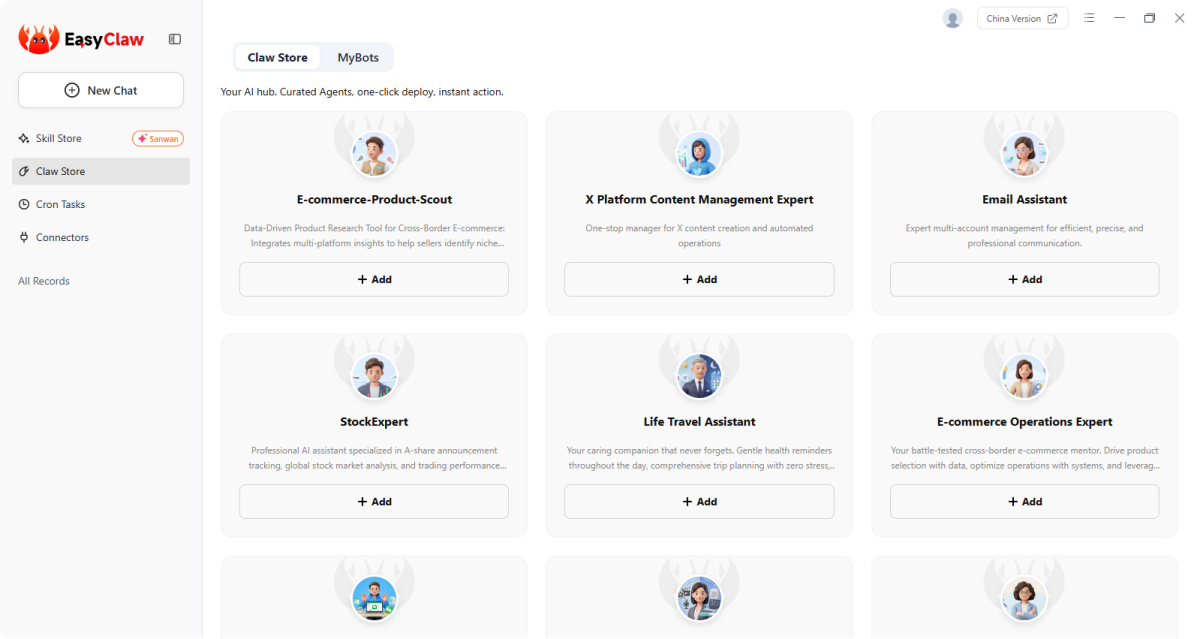Screen dimensions: 1200x639
Task: Open the list menu icon in title bar
Action: [x=1089, y=18]
